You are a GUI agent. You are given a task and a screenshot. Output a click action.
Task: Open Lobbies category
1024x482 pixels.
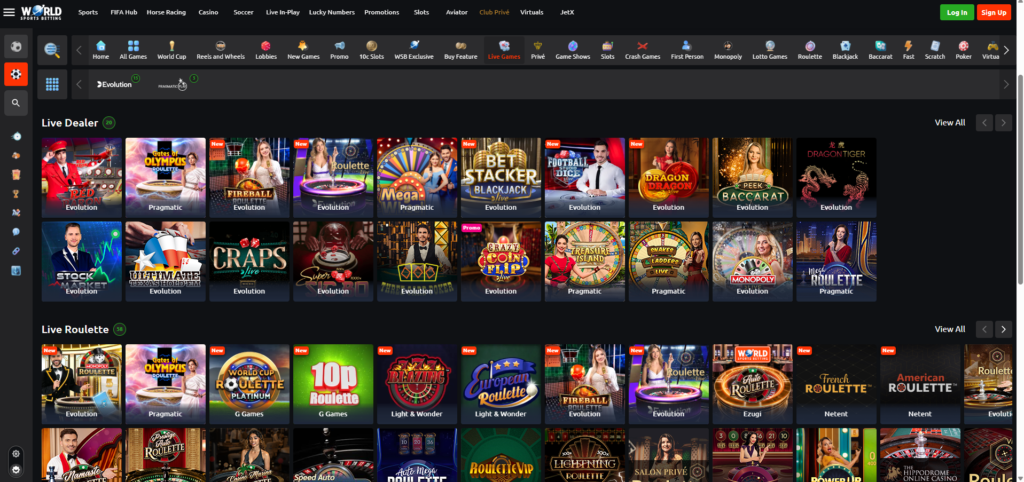pos(266,50)
